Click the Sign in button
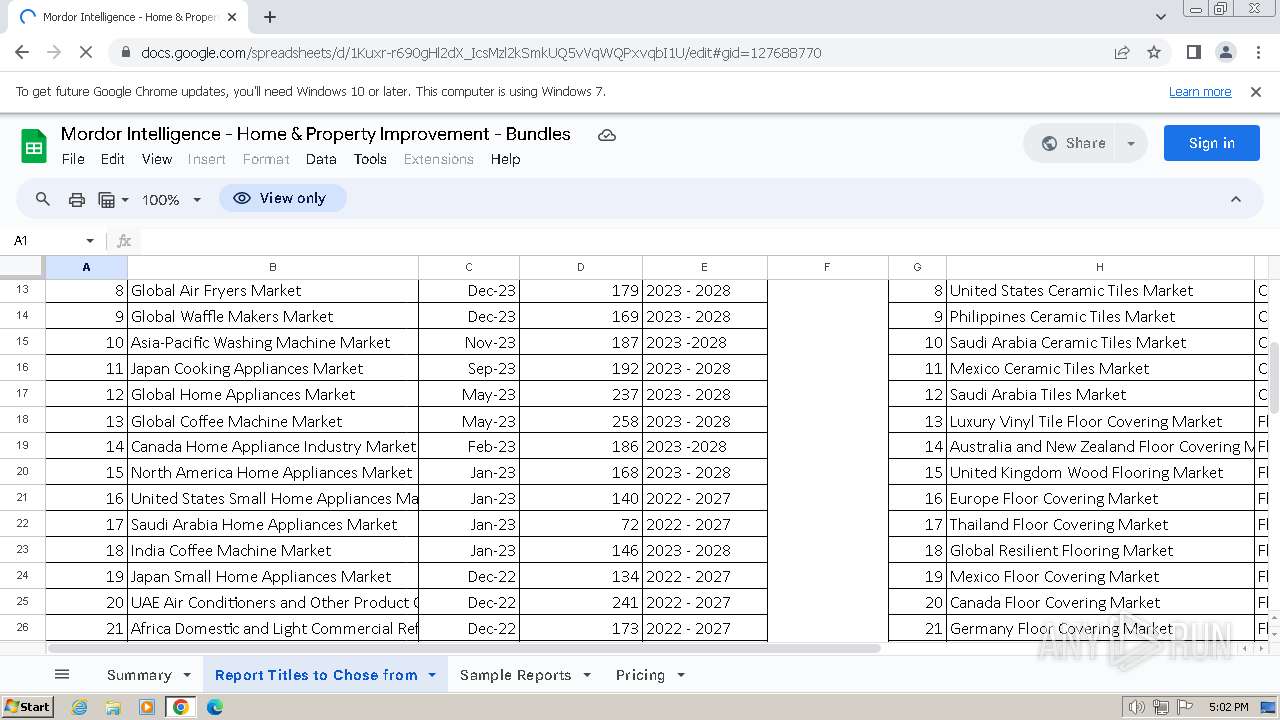 pos(1211,143)
